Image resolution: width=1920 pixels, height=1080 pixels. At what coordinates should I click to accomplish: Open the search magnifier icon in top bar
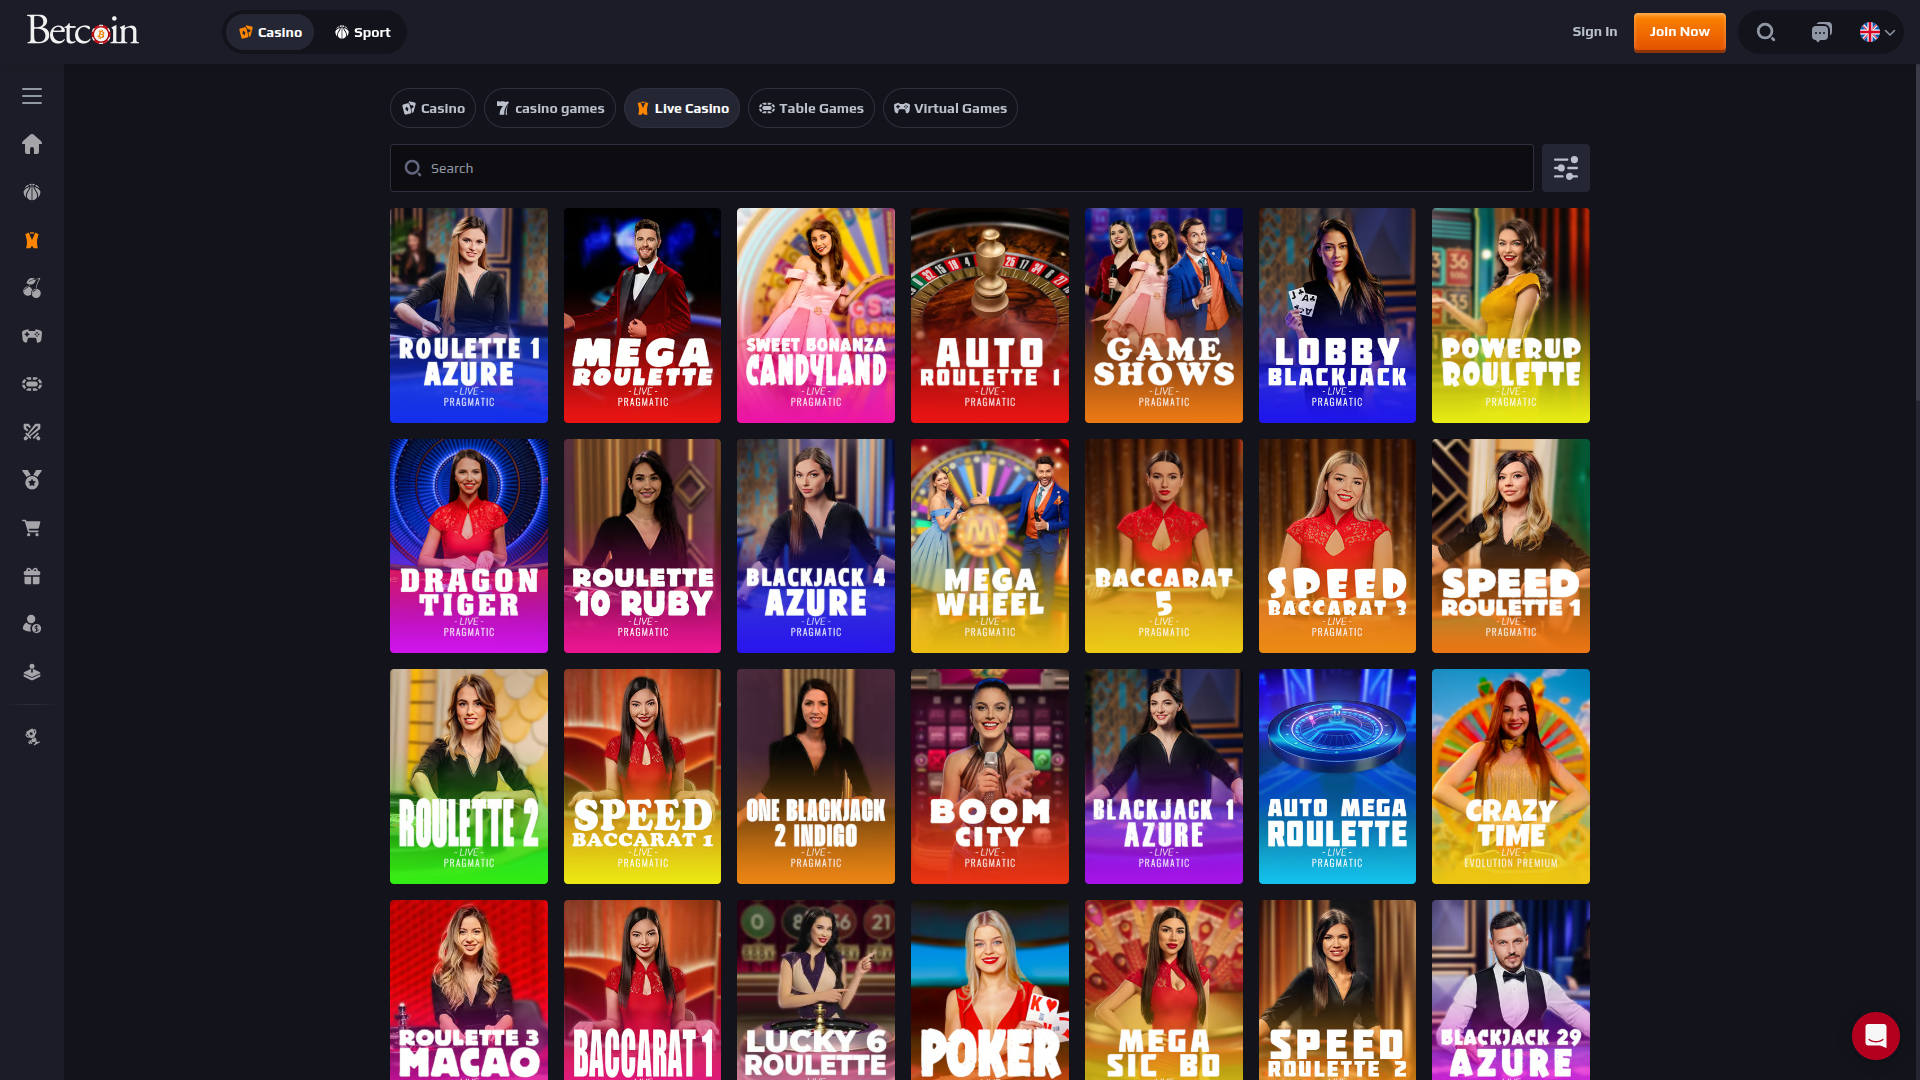(1765, 31)
